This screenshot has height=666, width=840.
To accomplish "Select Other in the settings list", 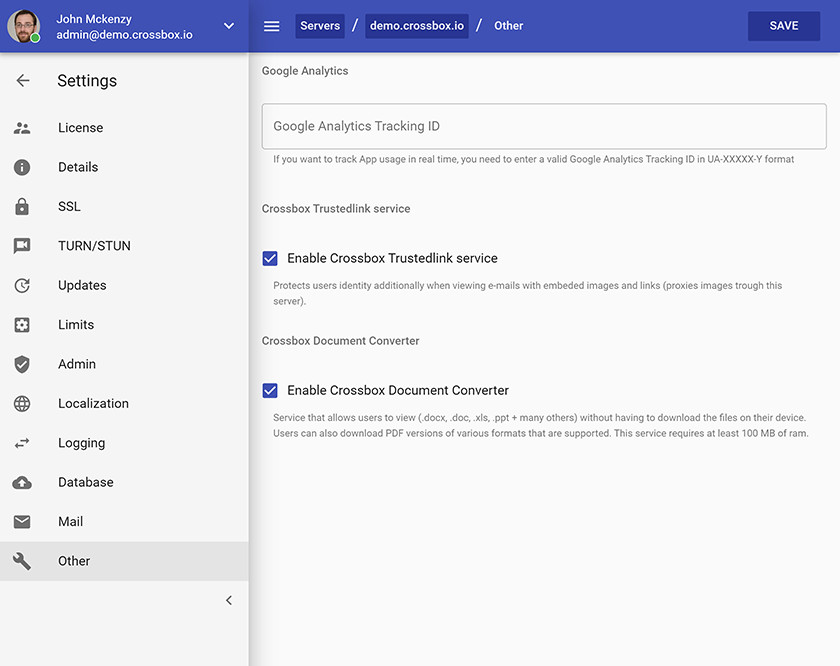I will [x=124, y=561].
